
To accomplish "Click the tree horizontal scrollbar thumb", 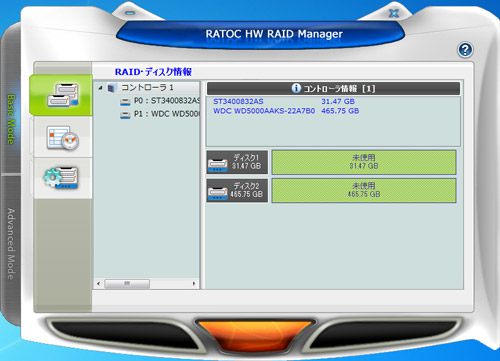I will pos(127,284).
